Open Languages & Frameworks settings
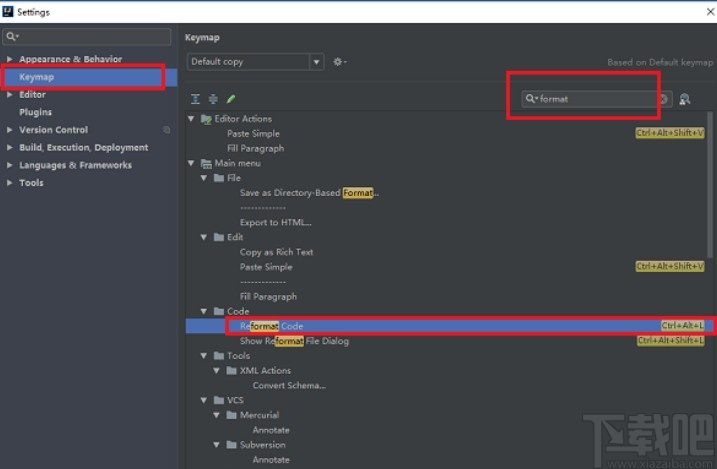The height and width of the screenshot is (469, 717). coord(75,165)
